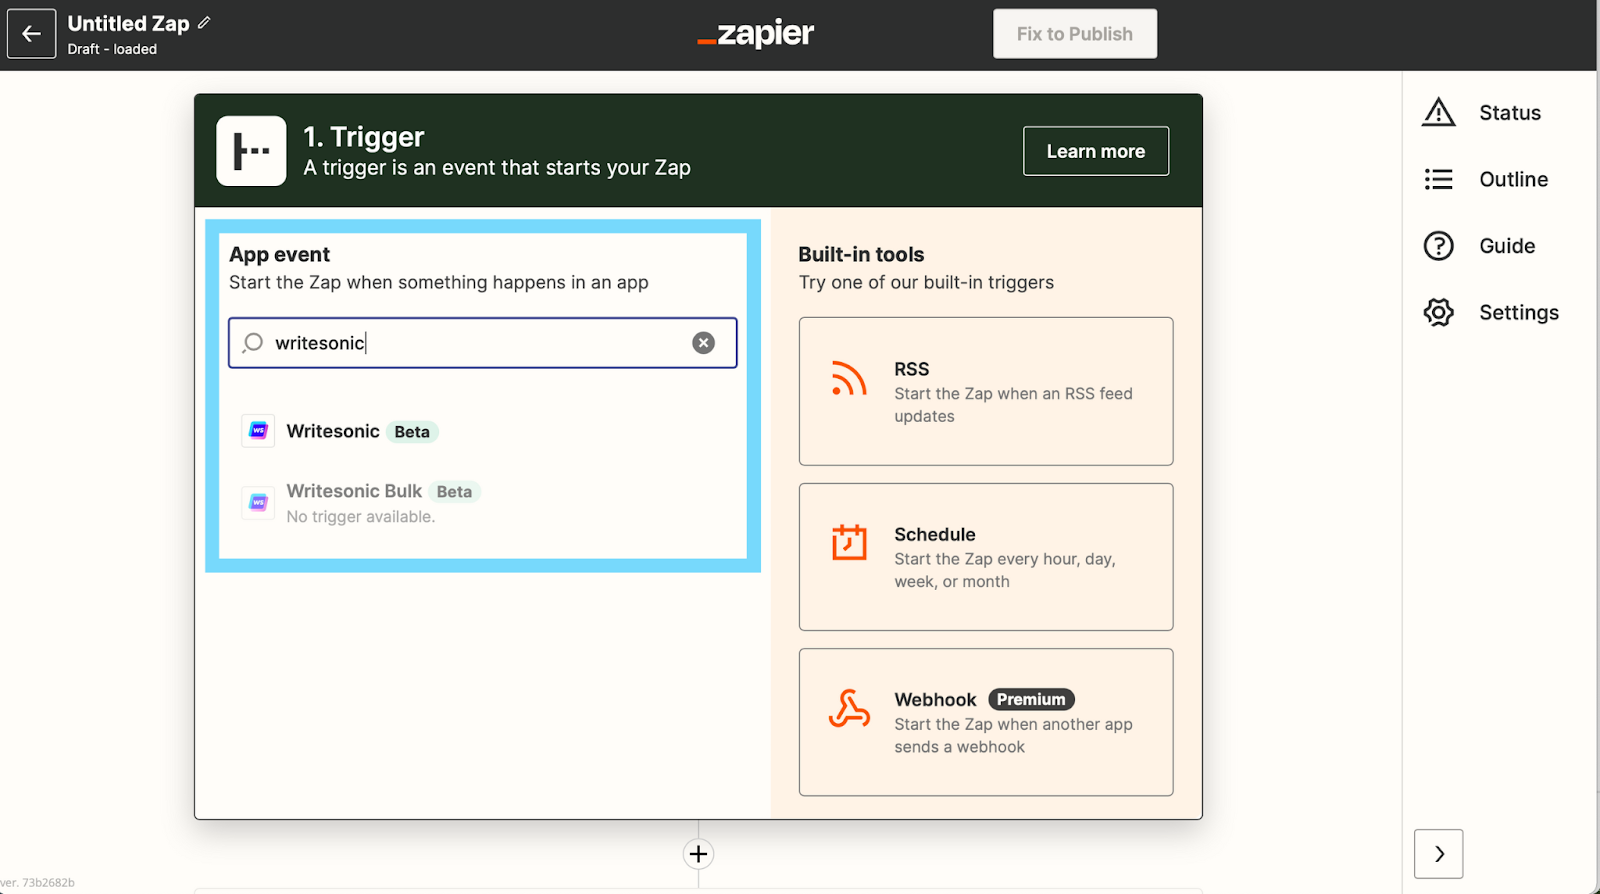
Task: Click the Settings gear icon
Action: tap(1439, 313)
